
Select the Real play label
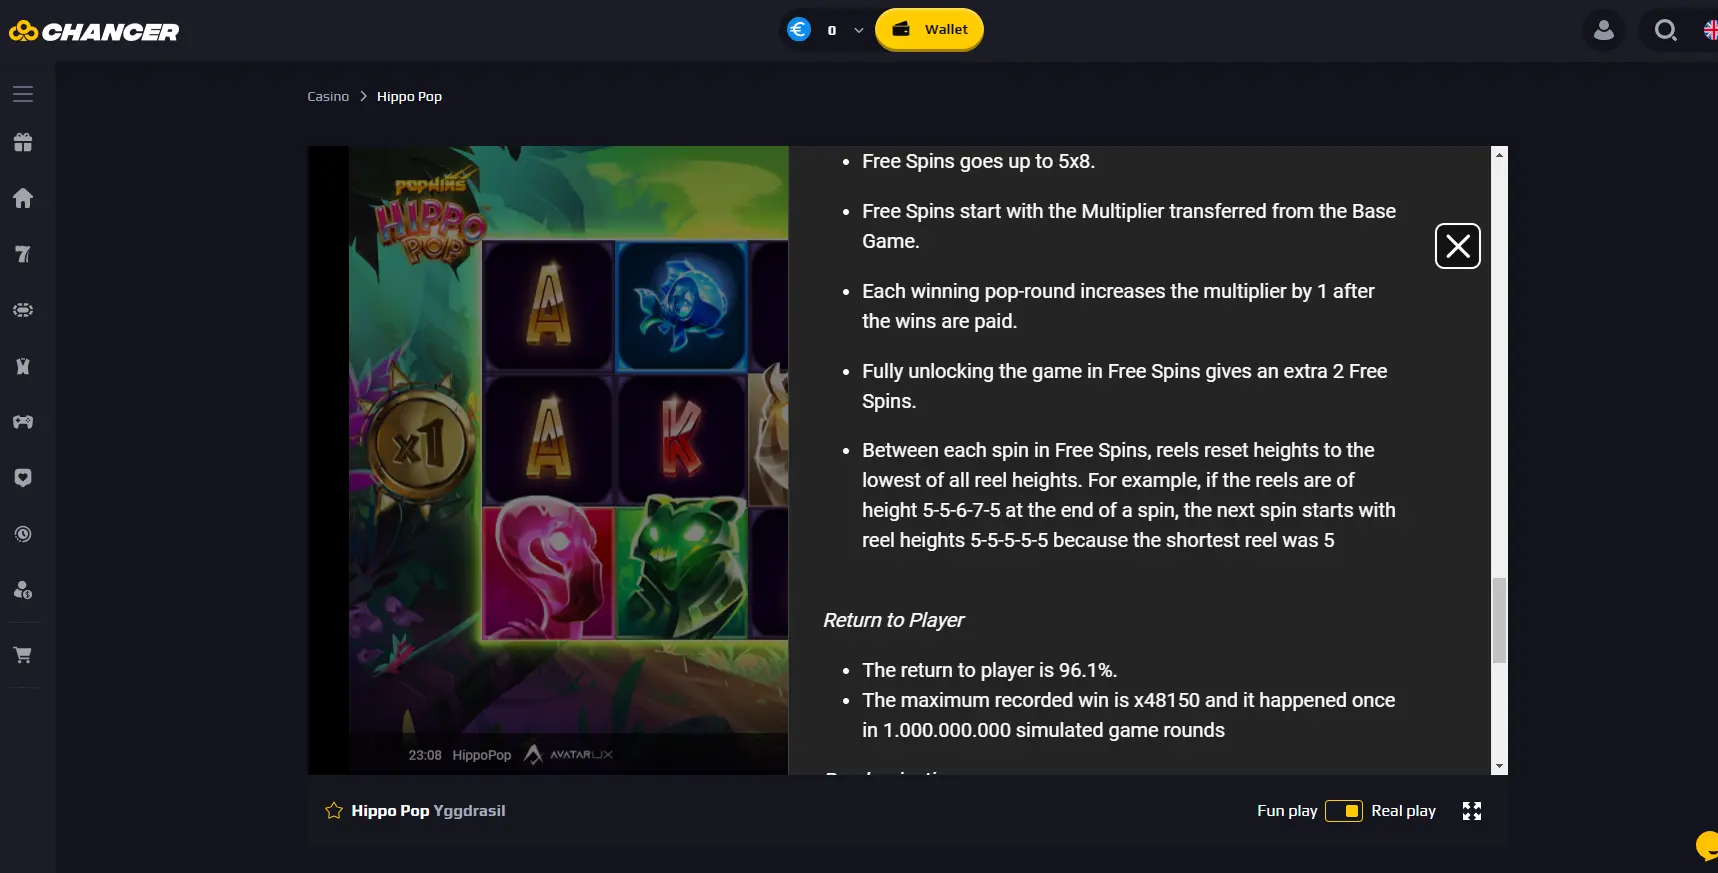click(1403, 811)
